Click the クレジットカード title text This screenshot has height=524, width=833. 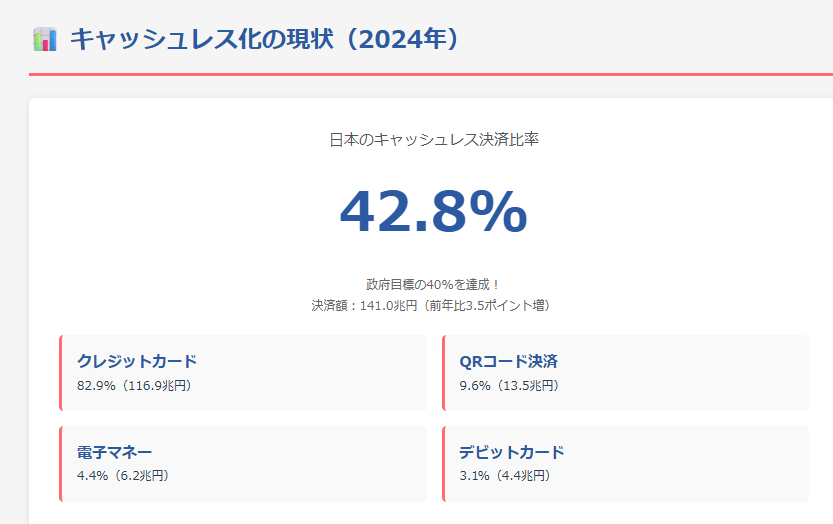tap(137, 362)
